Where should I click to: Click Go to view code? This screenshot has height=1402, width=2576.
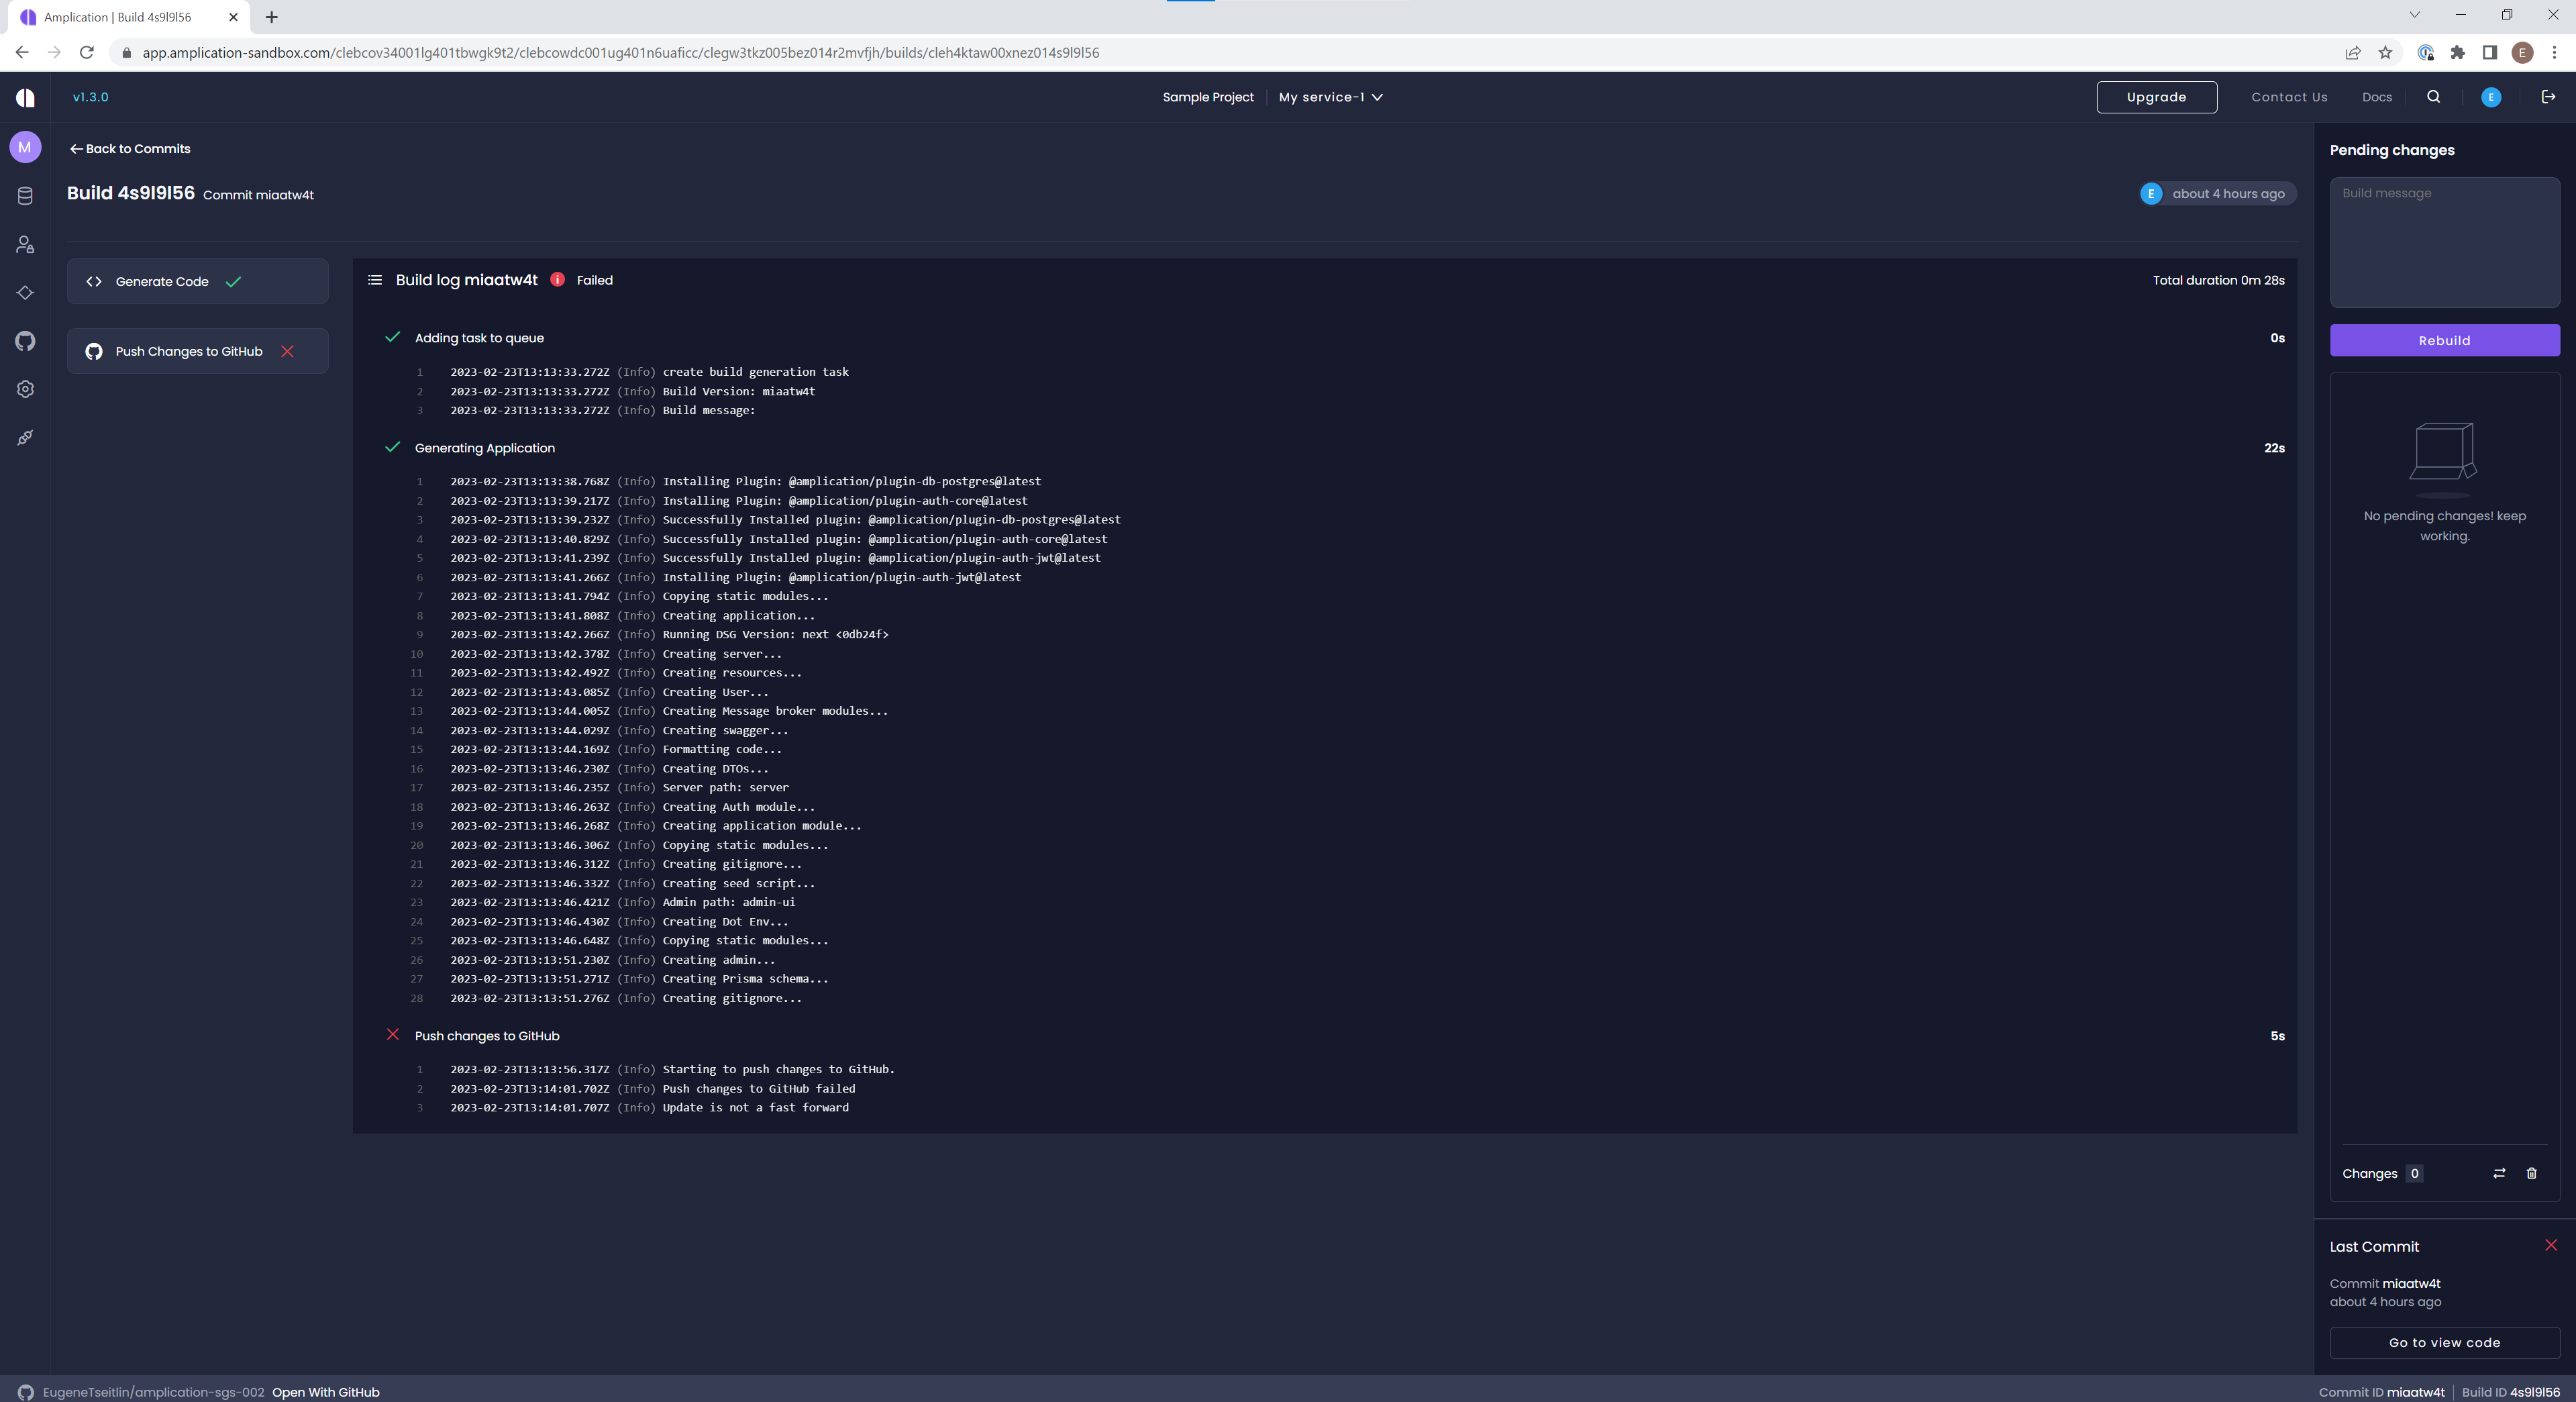point(2443,1343)
